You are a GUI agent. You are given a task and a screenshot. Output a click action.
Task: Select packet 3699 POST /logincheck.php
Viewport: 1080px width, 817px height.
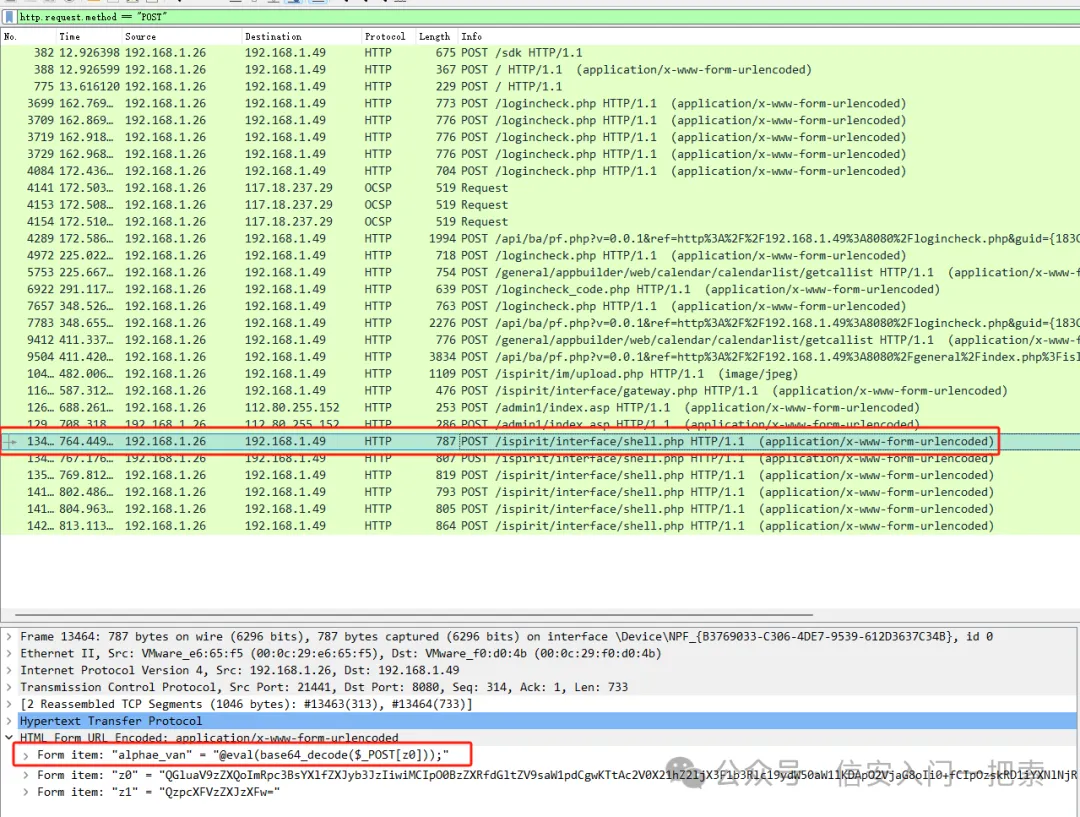pyautogui.click(x=540, y=103)
